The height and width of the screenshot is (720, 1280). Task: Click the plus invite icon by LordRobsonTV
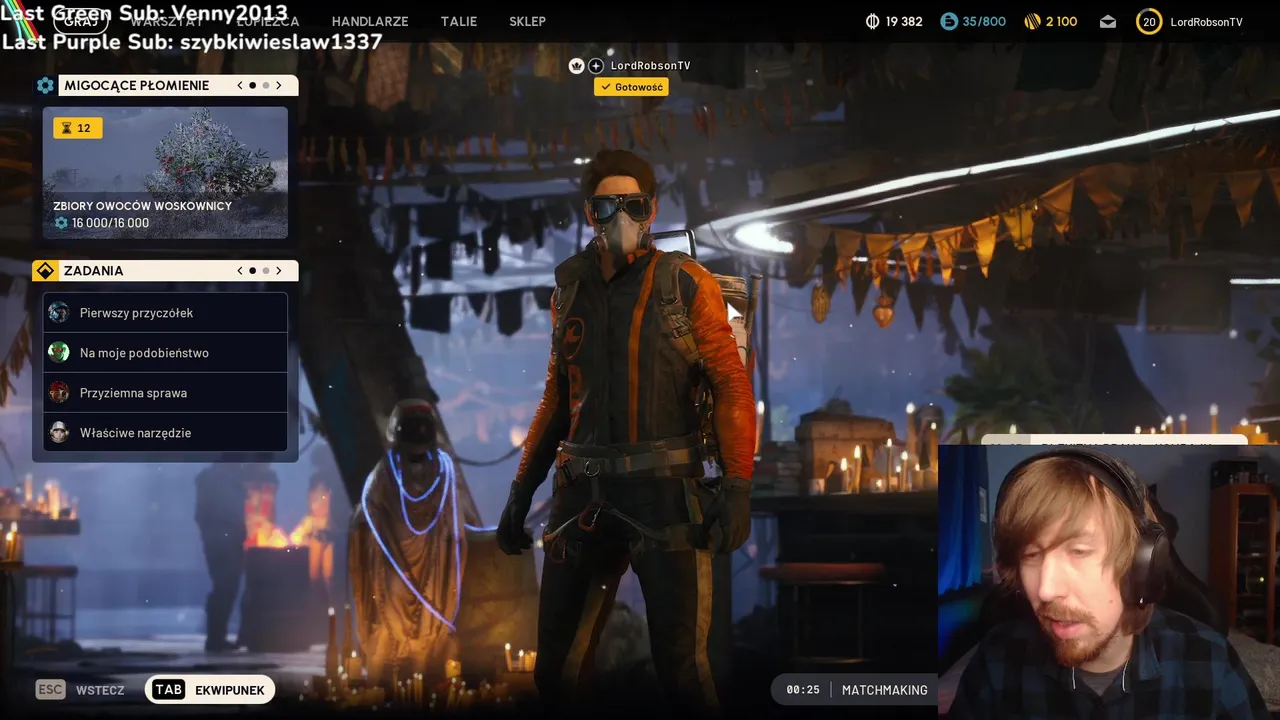coord(596,66)
